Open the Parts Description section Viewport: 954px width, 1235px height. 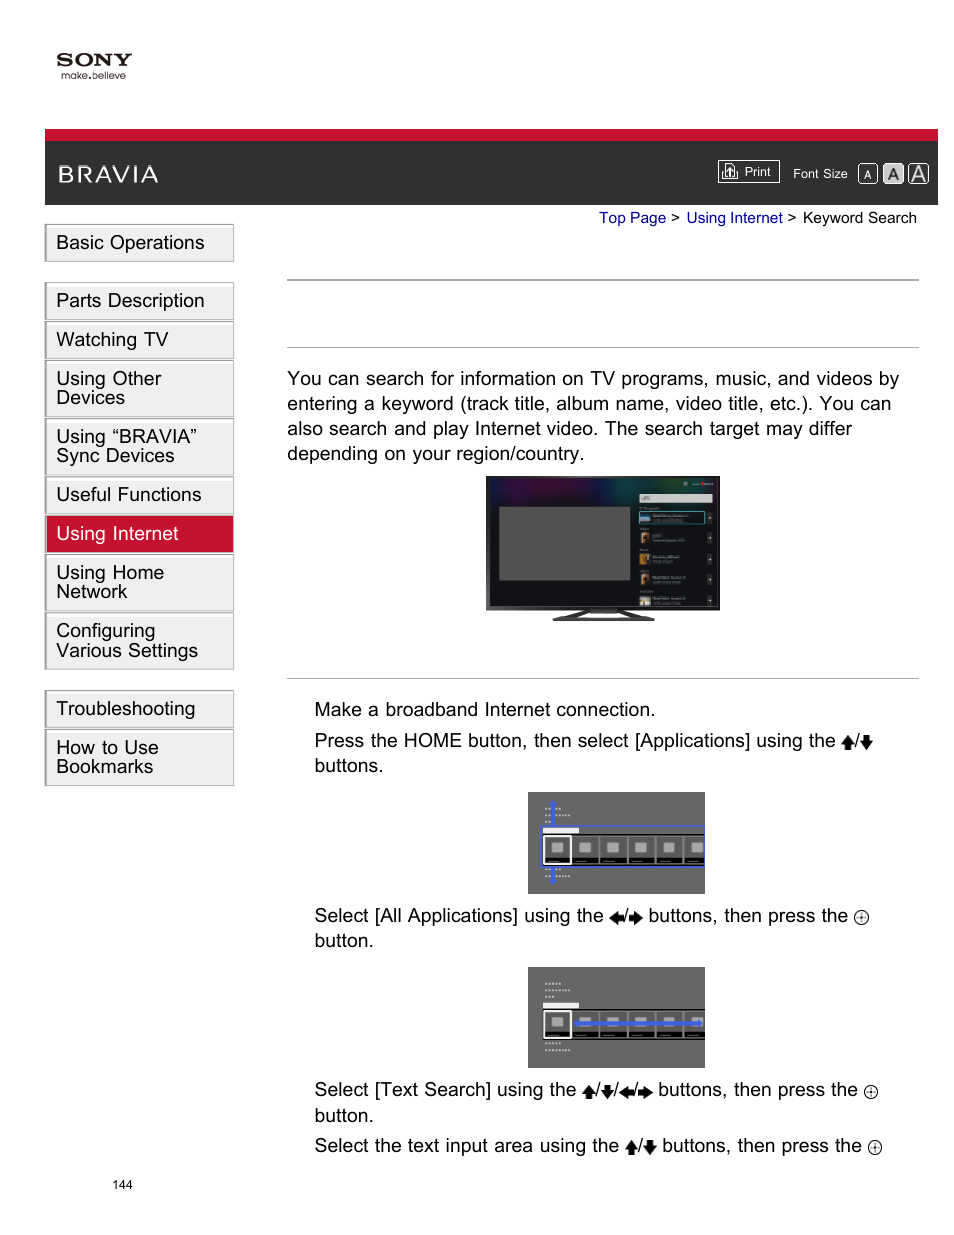pyautogui.click(x=139, y=301)
